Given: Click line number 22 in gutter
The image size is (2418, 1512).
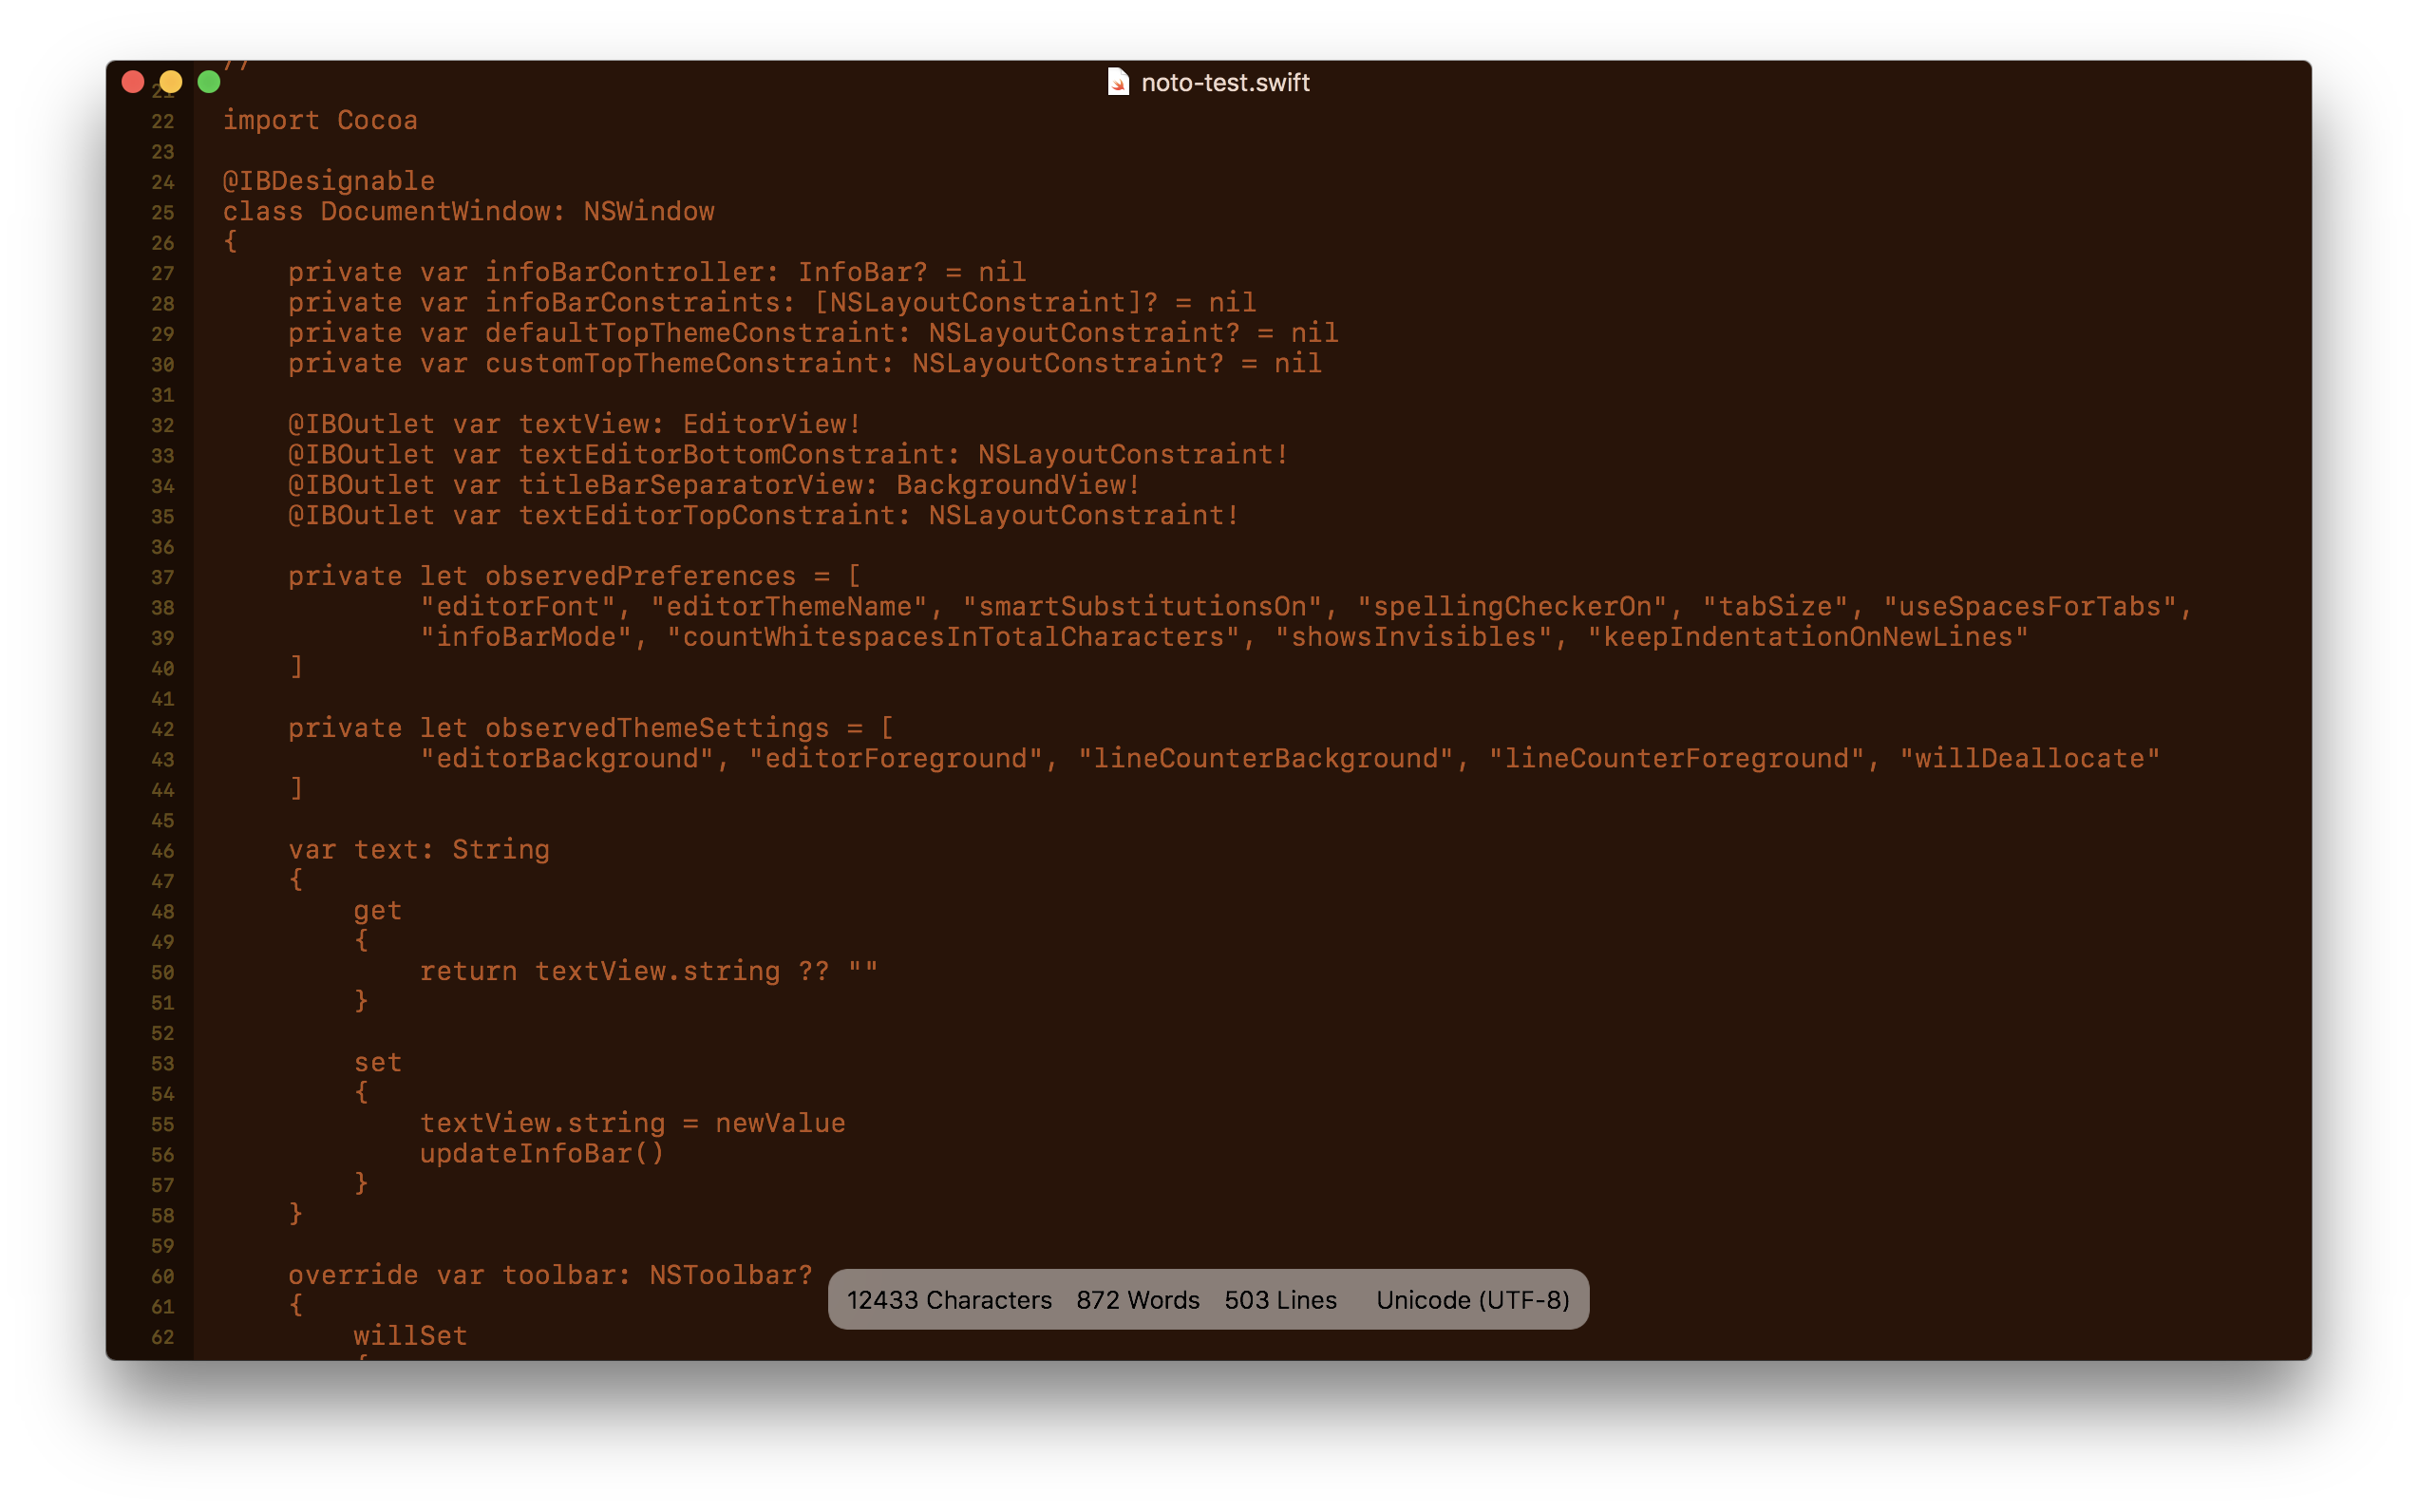Looking at the screenshot, I should point(163,122).
